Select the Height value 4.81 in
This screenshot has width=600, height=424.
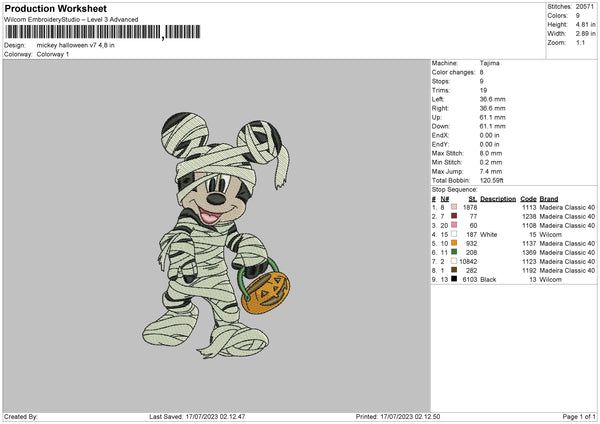[x=585, y=24]
